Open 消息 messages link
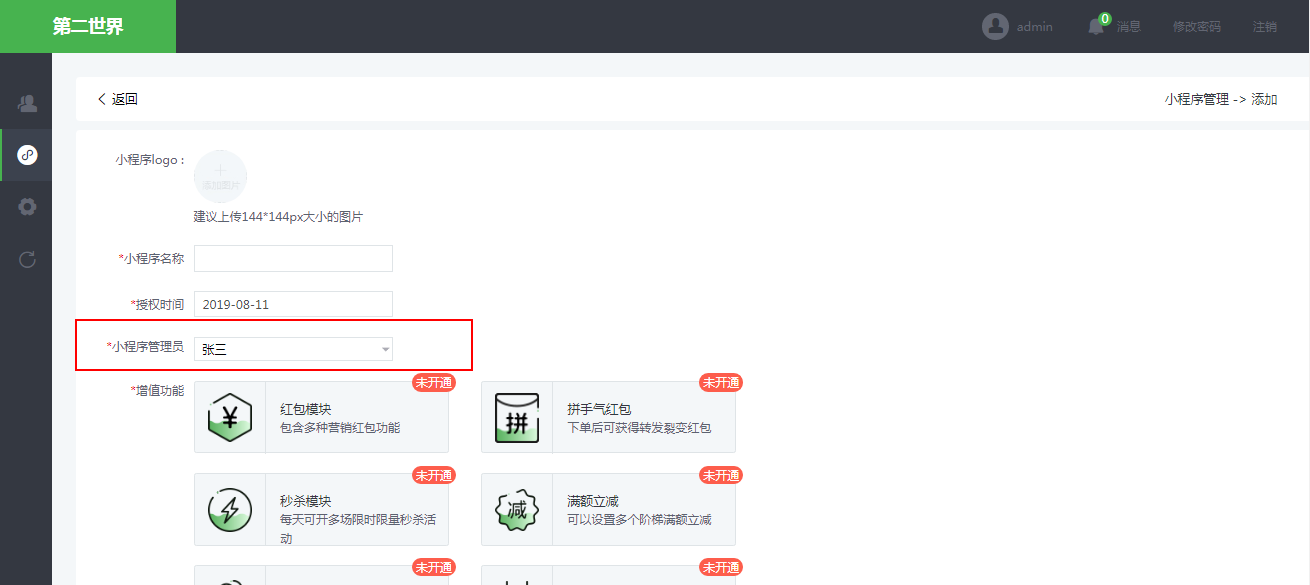Image resolution: width=1310 pixels, height=585 pixels. click(1129, 27)
